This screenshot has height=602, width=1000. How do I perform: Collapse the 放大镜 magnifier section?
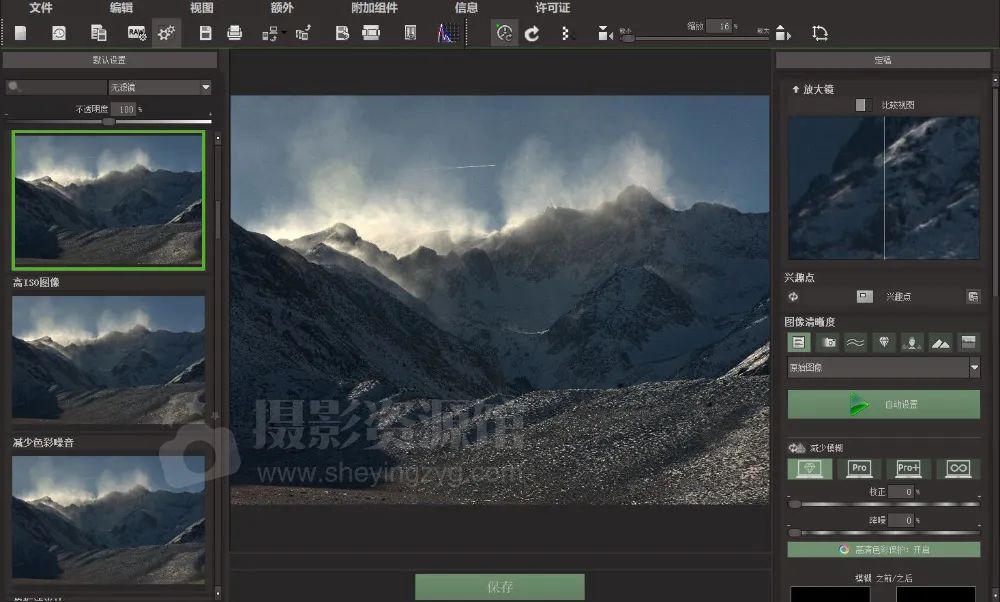[x=796, y=89]
